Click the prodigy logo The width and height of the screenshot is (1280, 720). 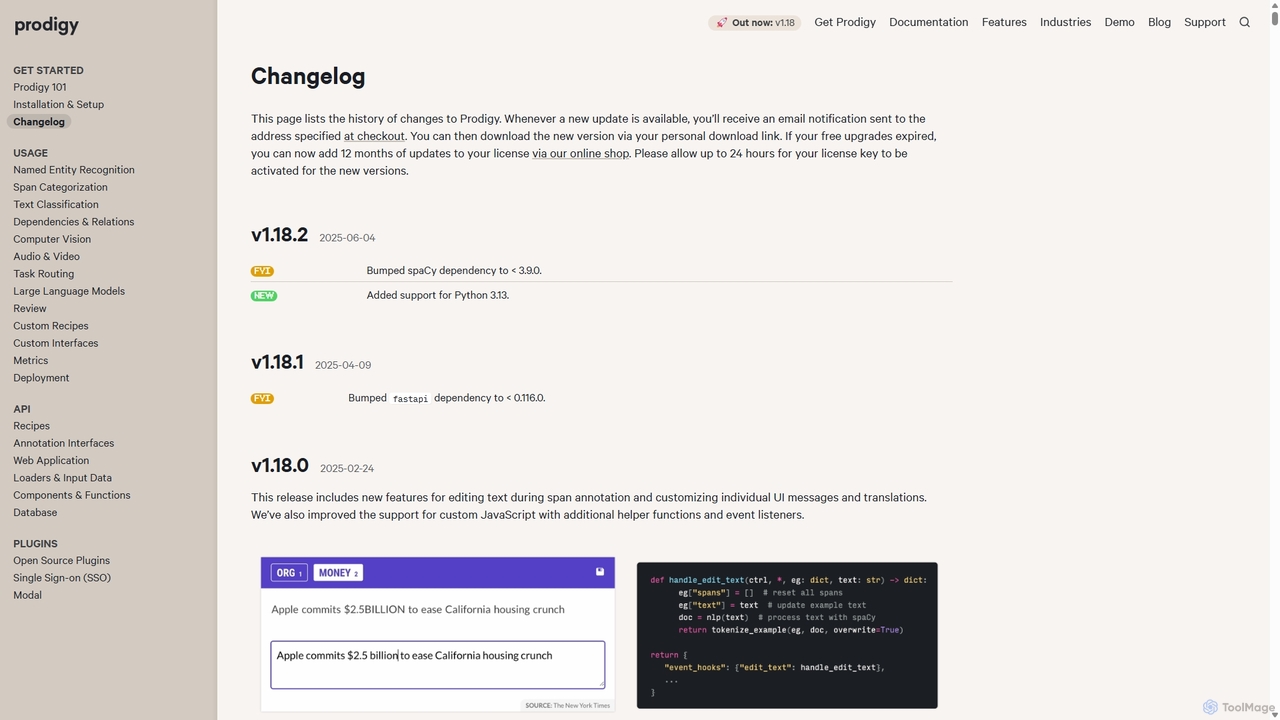pos(46,25)
